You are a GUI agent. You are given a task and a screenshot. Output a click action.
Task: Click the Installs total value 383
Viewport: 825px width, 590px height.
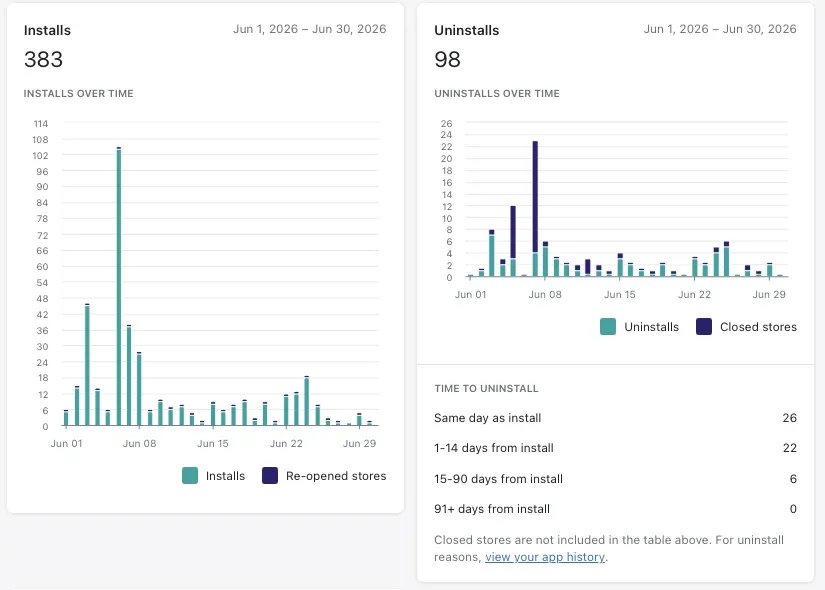[x=43, y=59]
